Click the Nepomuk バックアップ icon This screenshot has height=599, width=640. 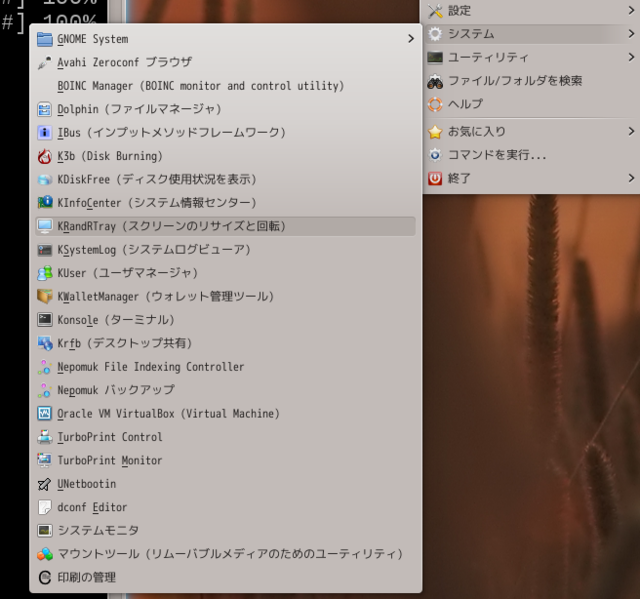pyautogui.click(x=44, y=390)
